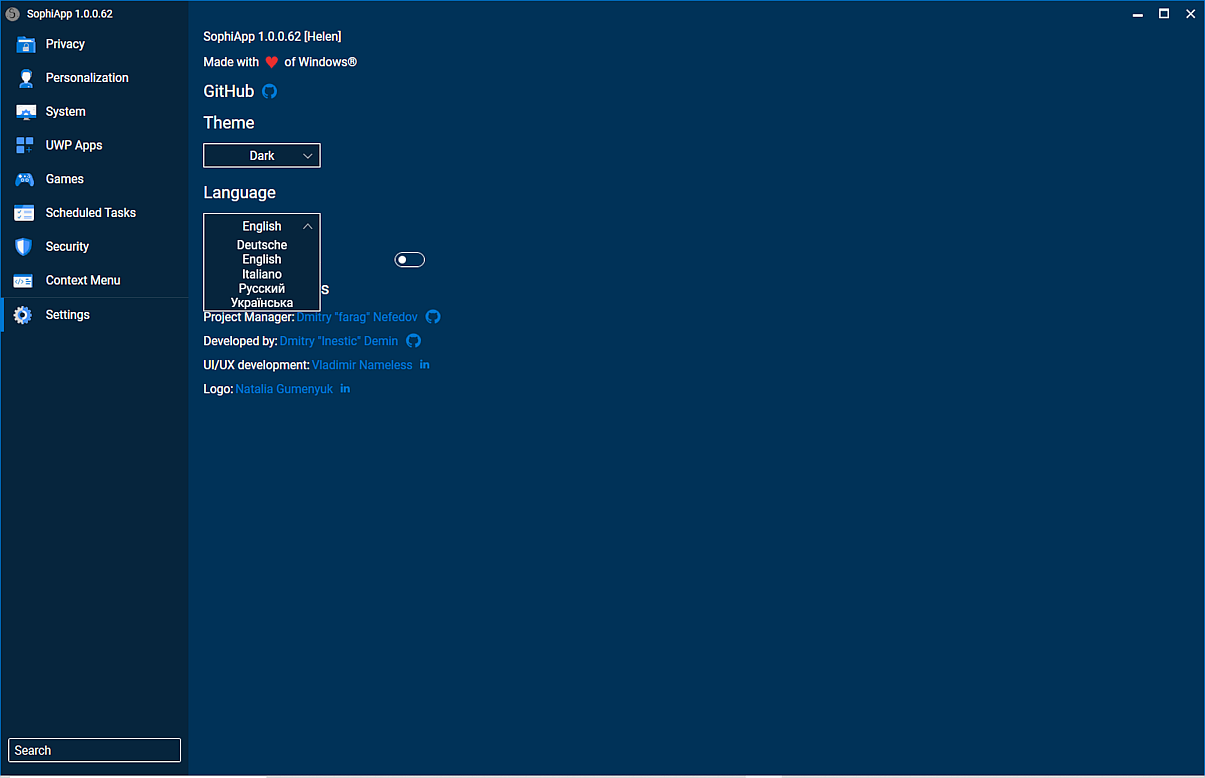Screen dimensions: 1205x778
Task: Pick the English option below Deutsche
Action: pos(262,259)
